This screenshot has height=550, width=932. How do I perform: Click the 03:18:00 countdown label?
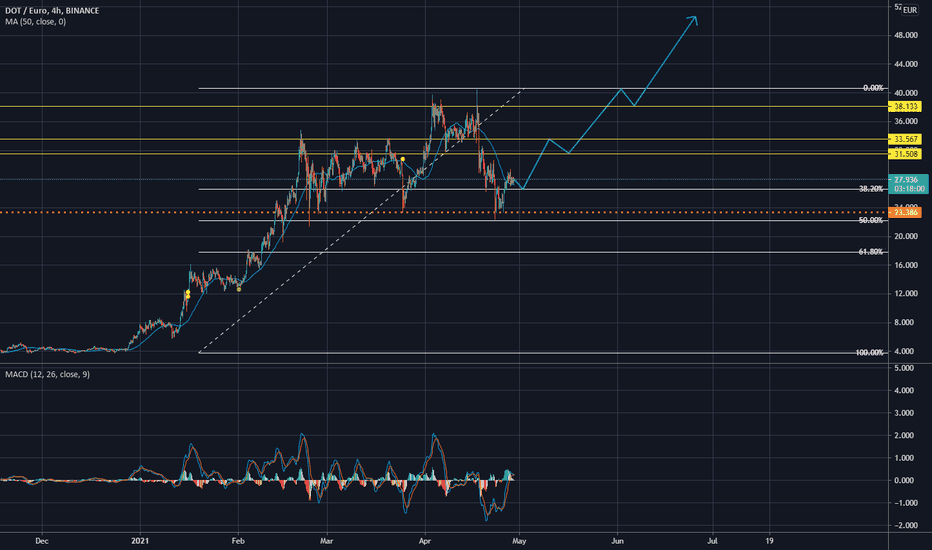tap(909, 189)
